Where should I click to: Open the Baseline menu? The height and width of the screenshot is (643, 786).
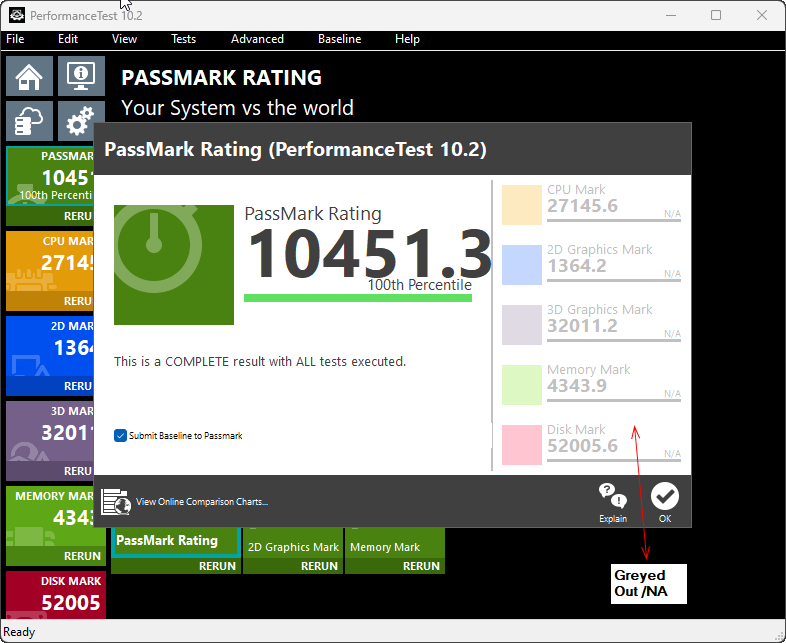pos(339,39)
